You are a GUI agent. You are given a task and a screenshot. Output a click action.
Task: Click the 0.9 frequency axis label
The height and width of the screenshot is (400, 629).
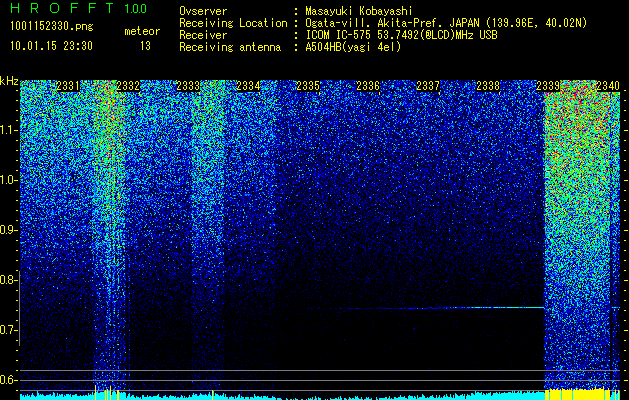pyautogui.click(x=8, y=230)
